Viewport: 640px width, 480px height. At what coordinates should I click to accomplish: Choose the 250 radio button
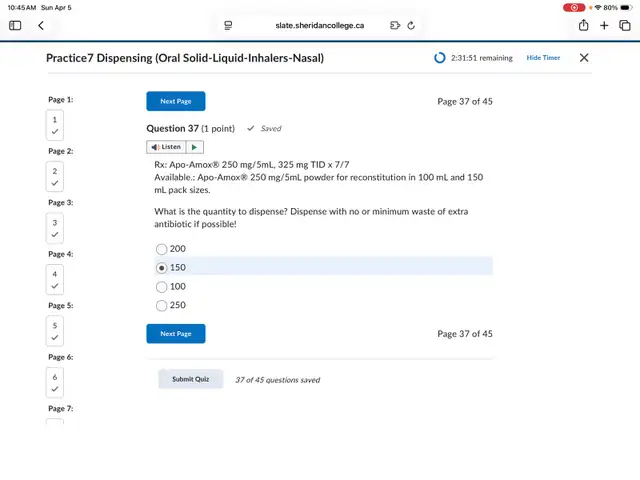pyautogui.click(x=162, y=306)
